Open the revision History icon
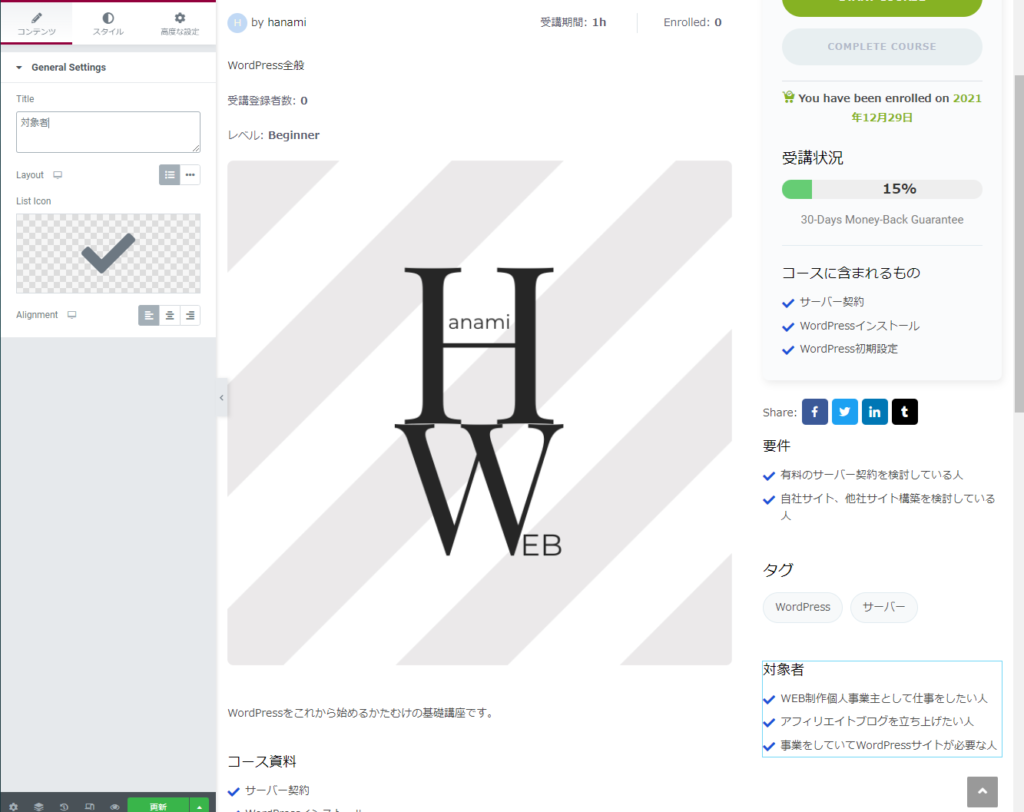1024x812 pixels. coord(64,806)
